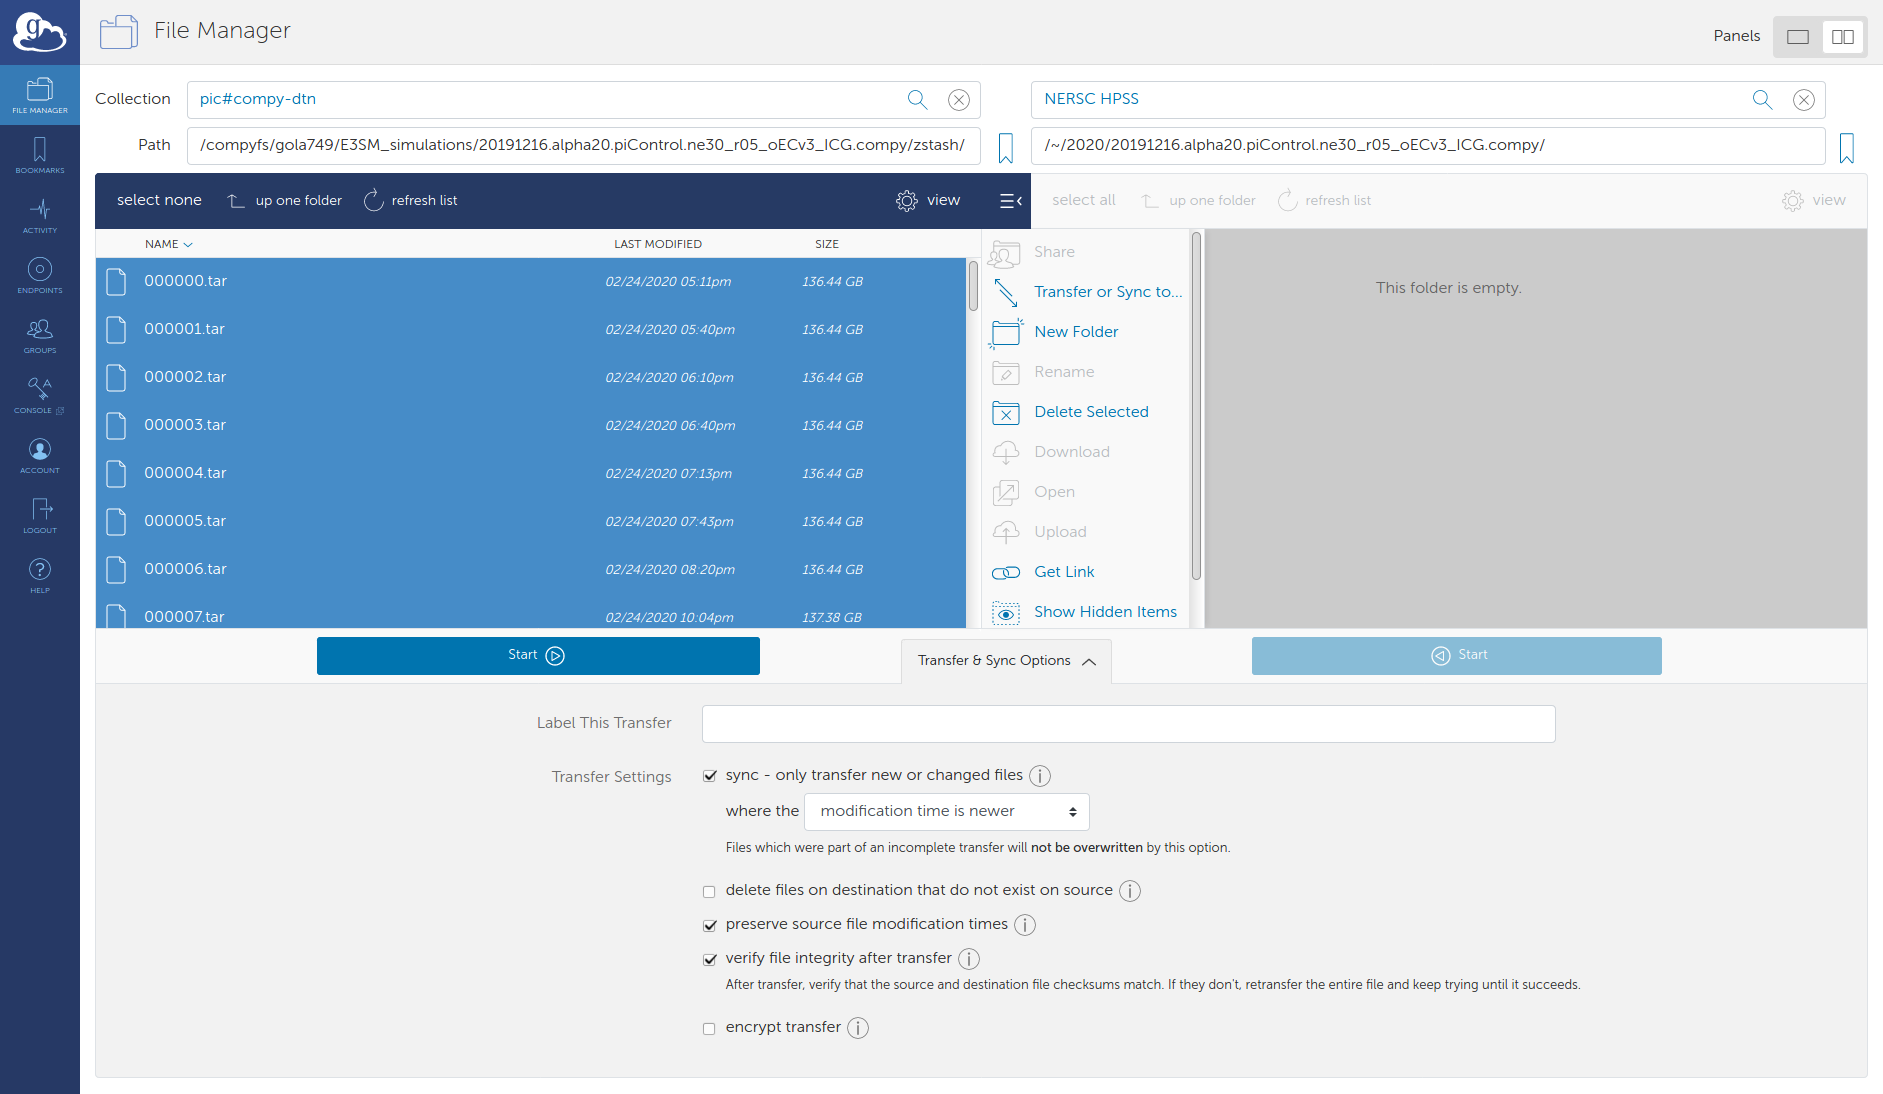Open Console in sidebar
This screenshot has height=1094, width=1883.
[x=40, y=395]
